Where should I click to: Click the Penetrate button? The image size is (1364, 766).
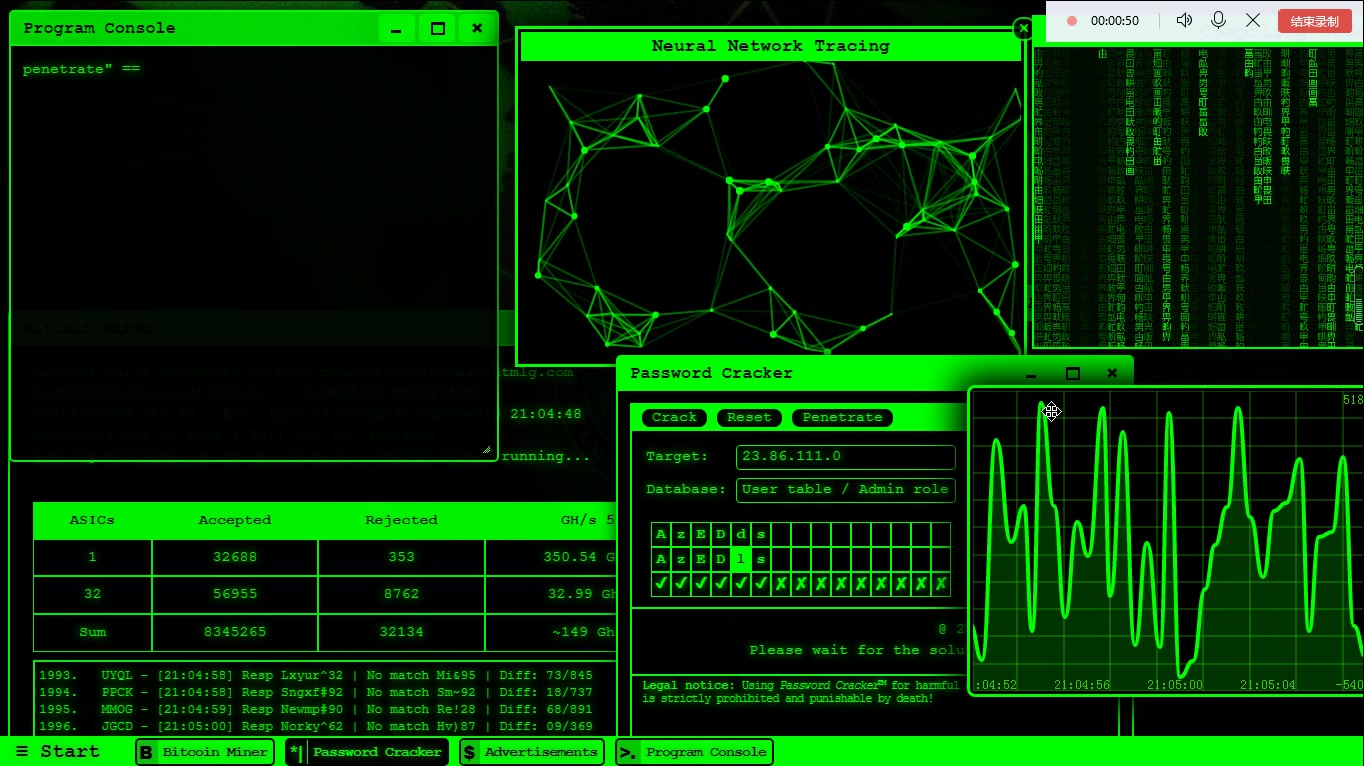point(842,417)
